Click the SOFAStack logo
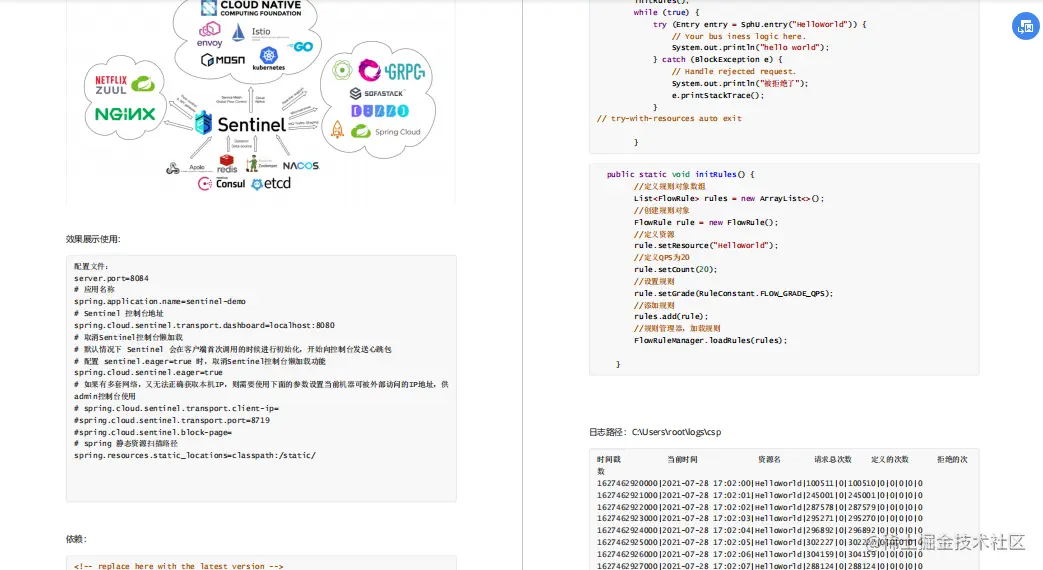The image size is (1043, 570). (x=376, y=93)
